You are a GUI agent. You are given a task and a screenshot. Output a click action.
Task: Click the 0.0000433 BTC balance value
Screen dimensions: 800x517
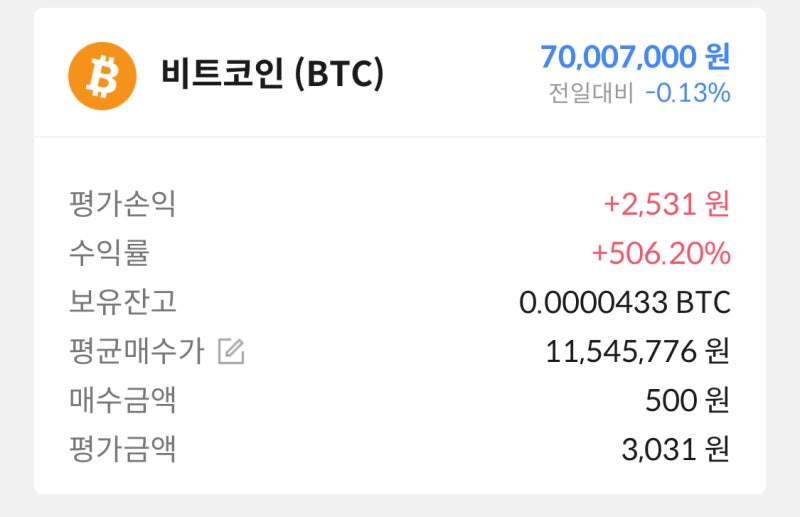click(625, 302)
